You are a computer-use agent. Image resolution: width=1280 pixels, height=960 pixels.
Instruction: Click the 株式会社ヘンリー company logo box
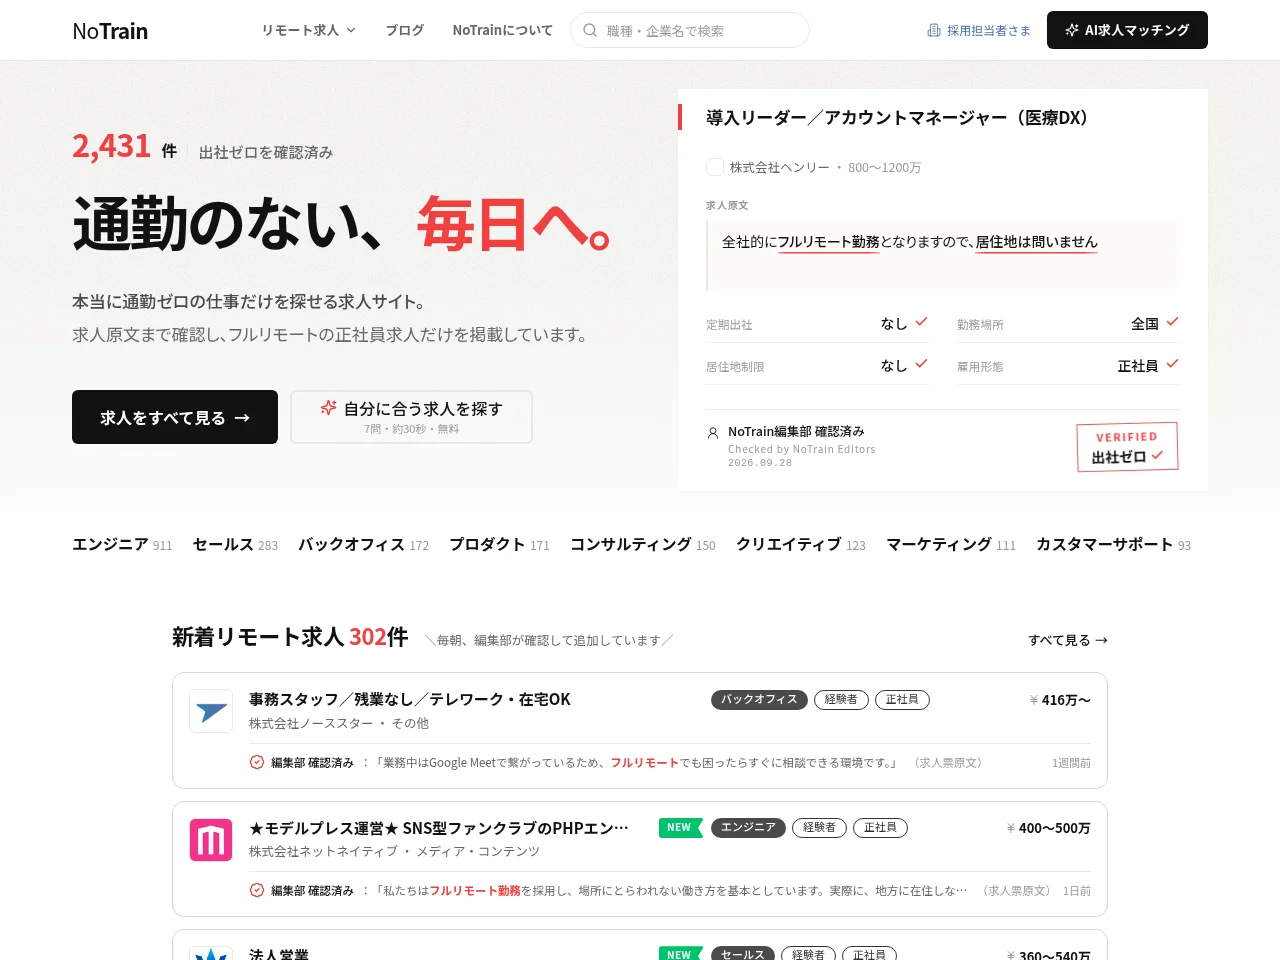click(x=715, y=167)
